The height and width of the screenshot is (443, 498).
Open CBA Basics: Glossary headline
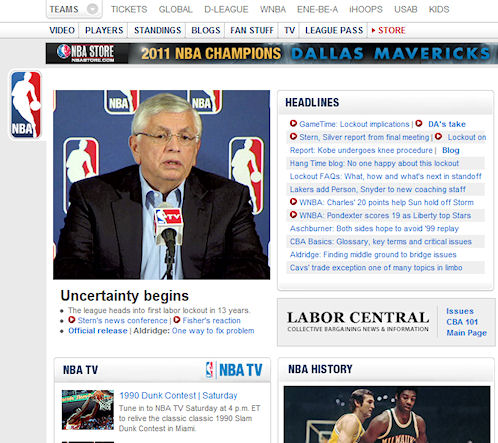click(x=381, y=241)
